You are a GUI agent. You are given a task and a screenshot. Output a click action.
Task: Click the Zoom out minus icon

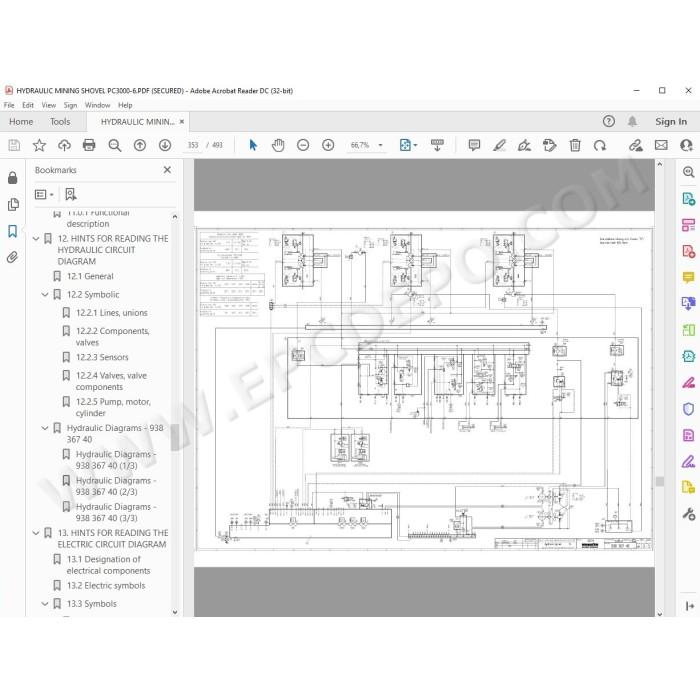[x=303, y=145]
